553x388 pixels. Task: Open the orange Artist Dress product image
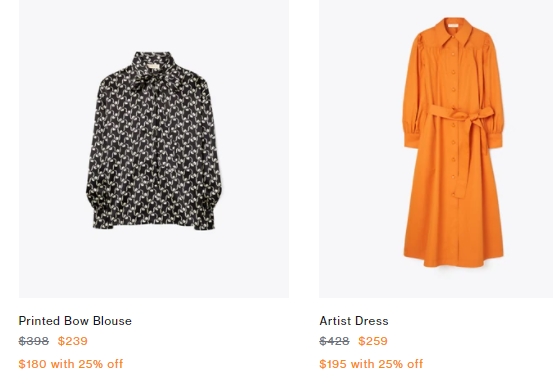point(436,148)
